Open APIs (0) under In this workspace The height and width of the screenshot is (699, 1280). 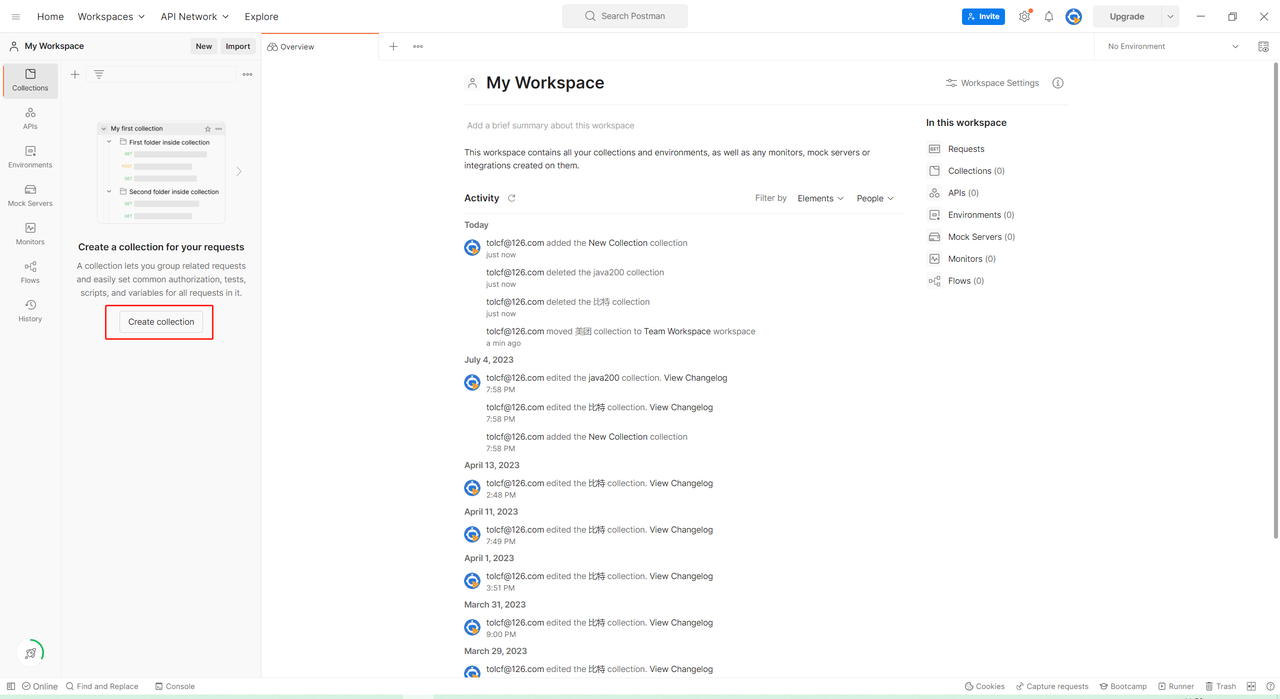coord(954,193)
